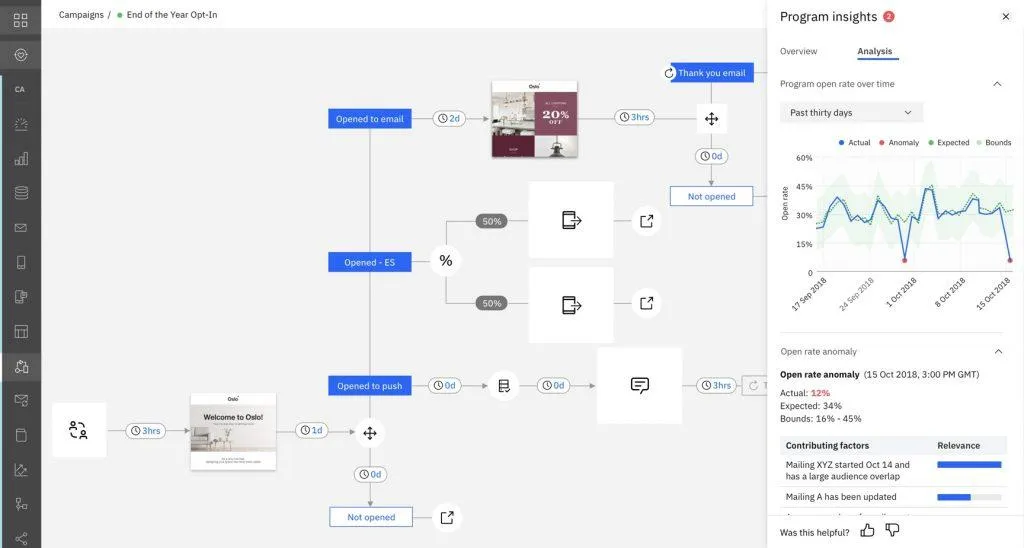
Task: Click Mailing XYZ relevance bar
Action: click(x=969, y=465)
